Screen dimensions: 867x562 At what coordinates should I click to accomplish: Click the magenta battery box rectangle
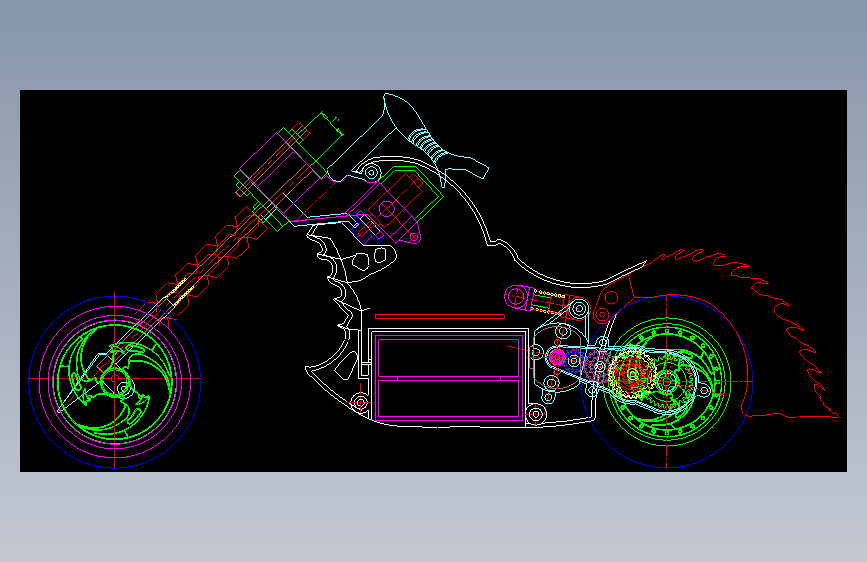pyautogui.click(x=447, y=376)
